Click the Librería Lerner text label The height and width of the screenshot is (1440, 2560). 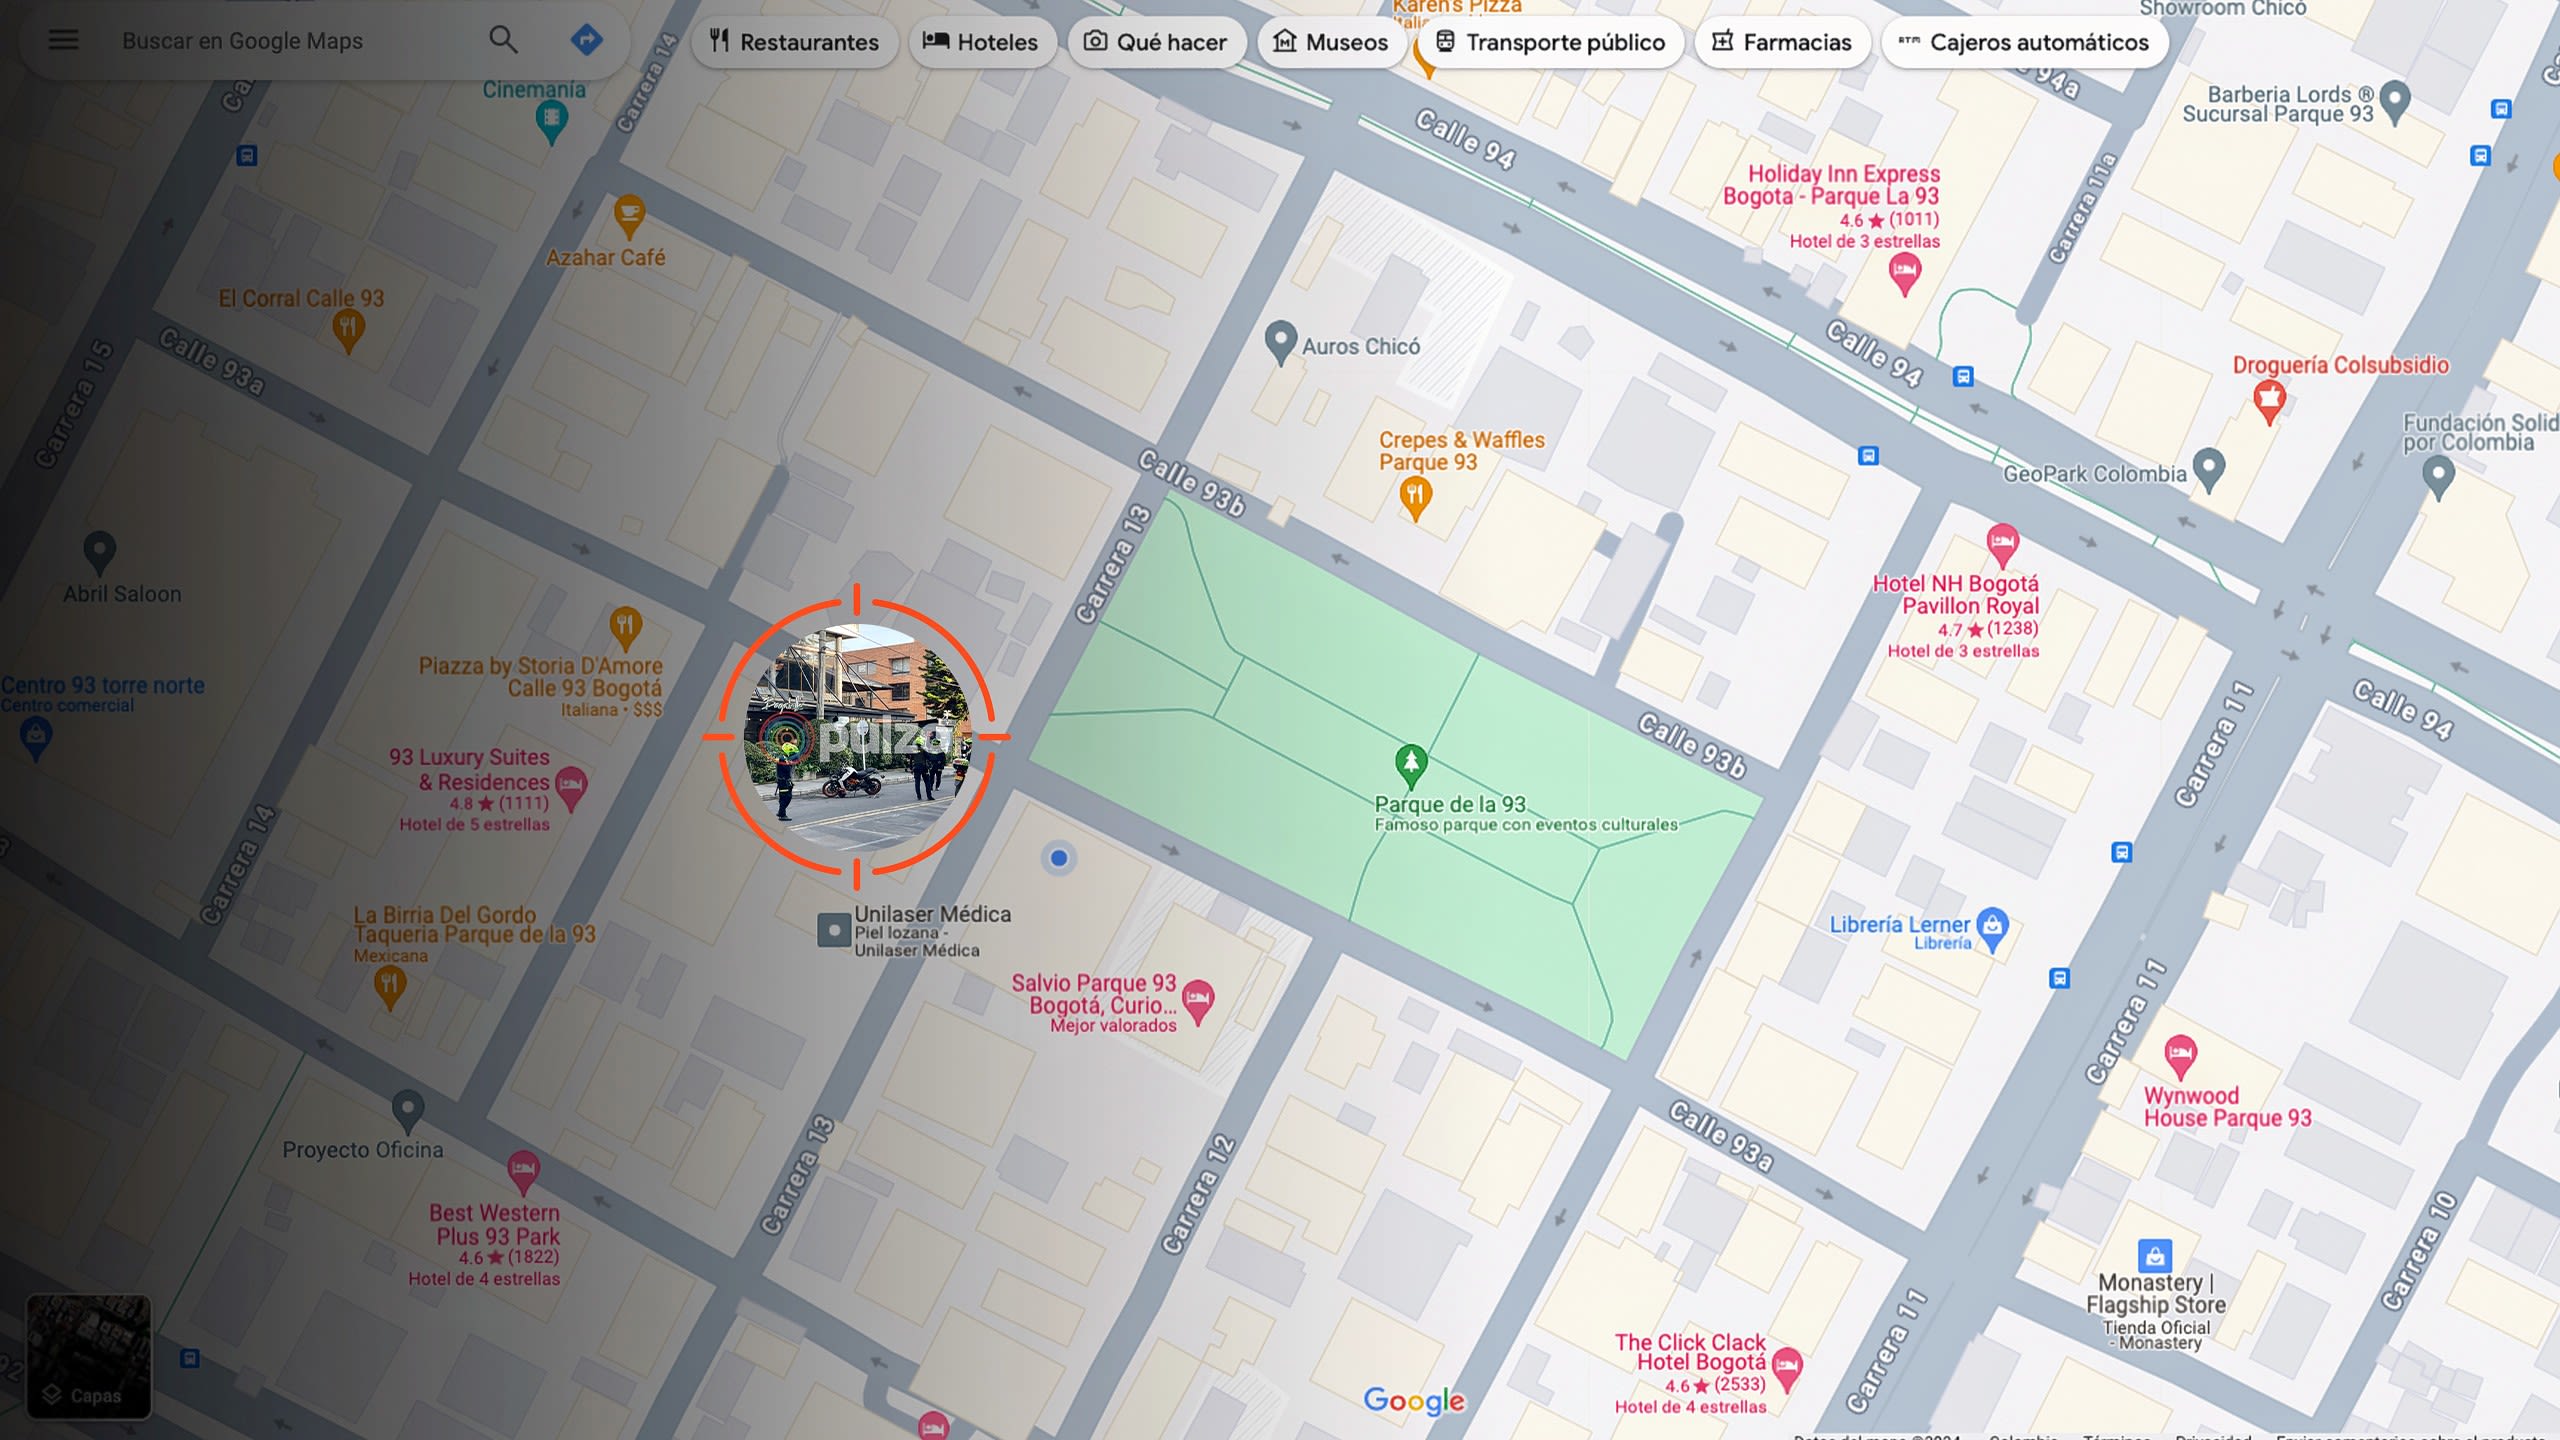1899,925
